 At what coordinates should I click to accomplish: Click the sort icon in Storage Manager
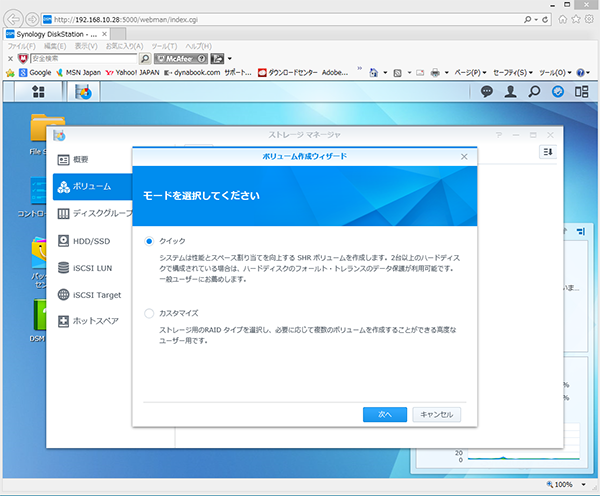pos(548,152)
